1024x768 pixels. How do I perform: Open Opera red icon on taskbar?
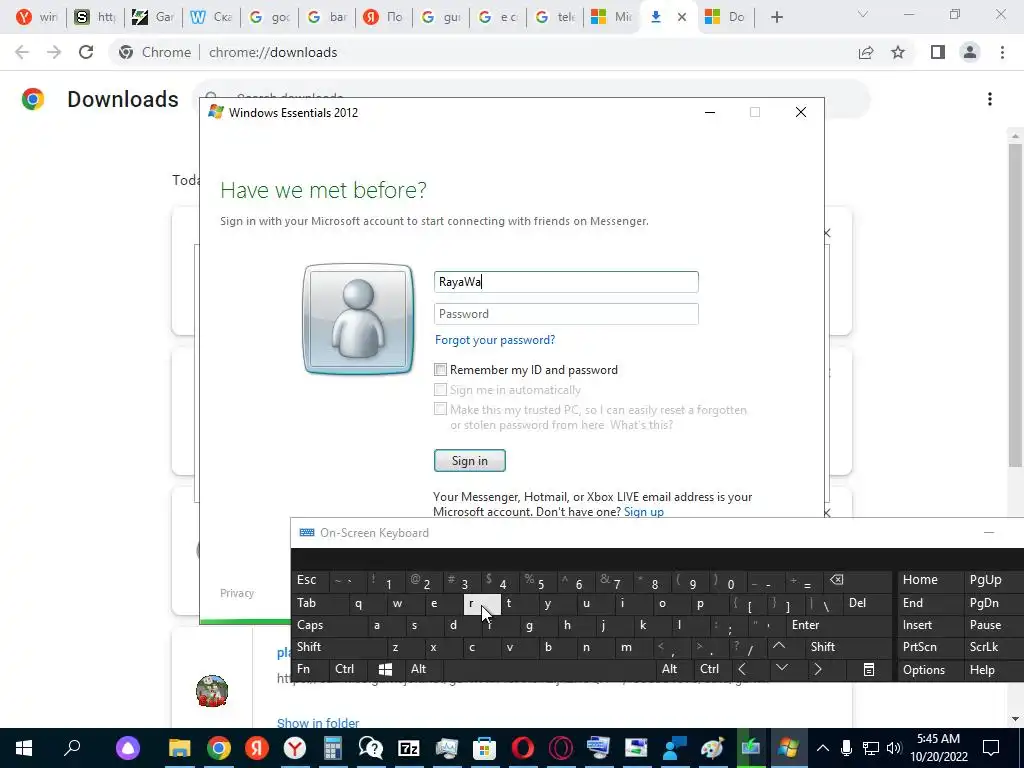click(x=522, y=748)
